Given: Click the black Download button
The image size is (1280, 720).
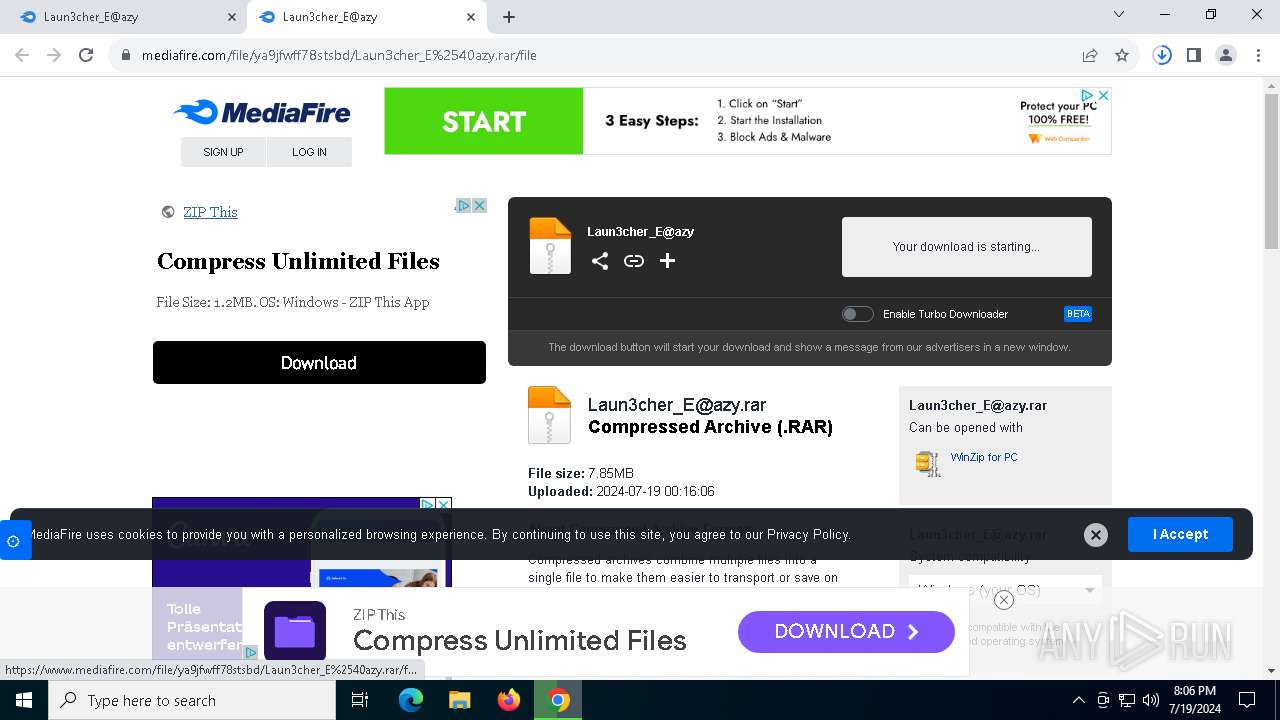Looking at the screenshot, I should click(x=319, y=363).
